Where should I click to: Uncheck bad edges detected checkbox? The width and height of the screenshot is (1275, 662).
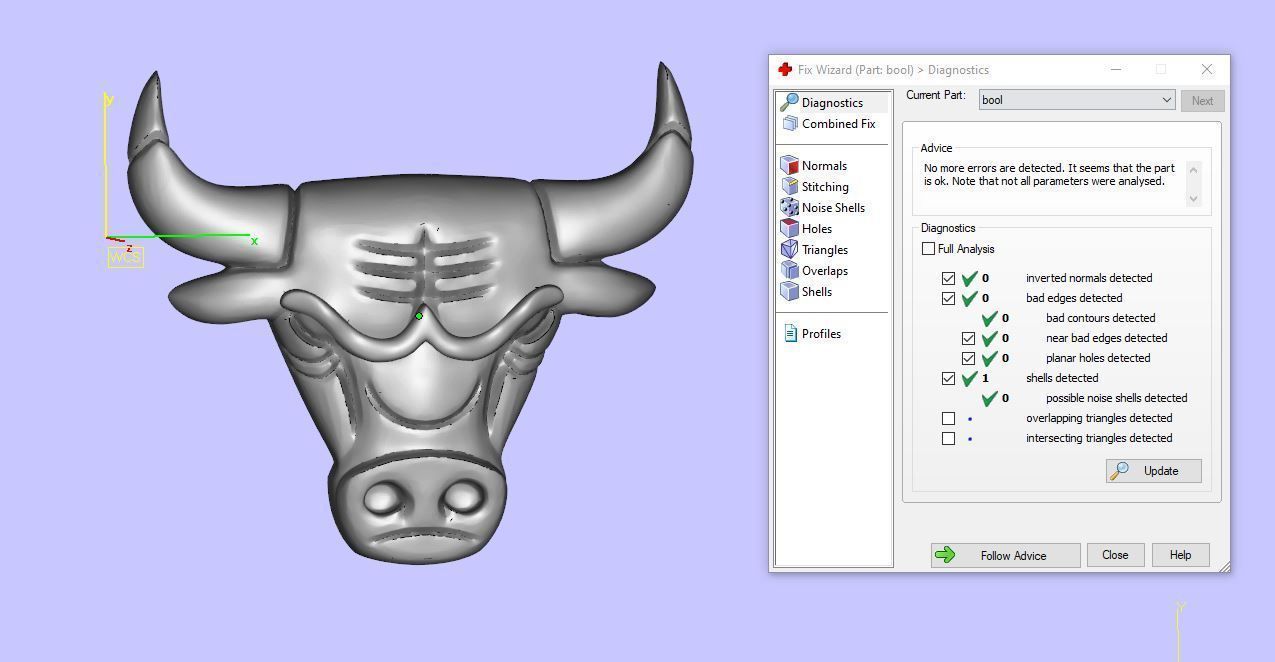click(x=948, y=298)
